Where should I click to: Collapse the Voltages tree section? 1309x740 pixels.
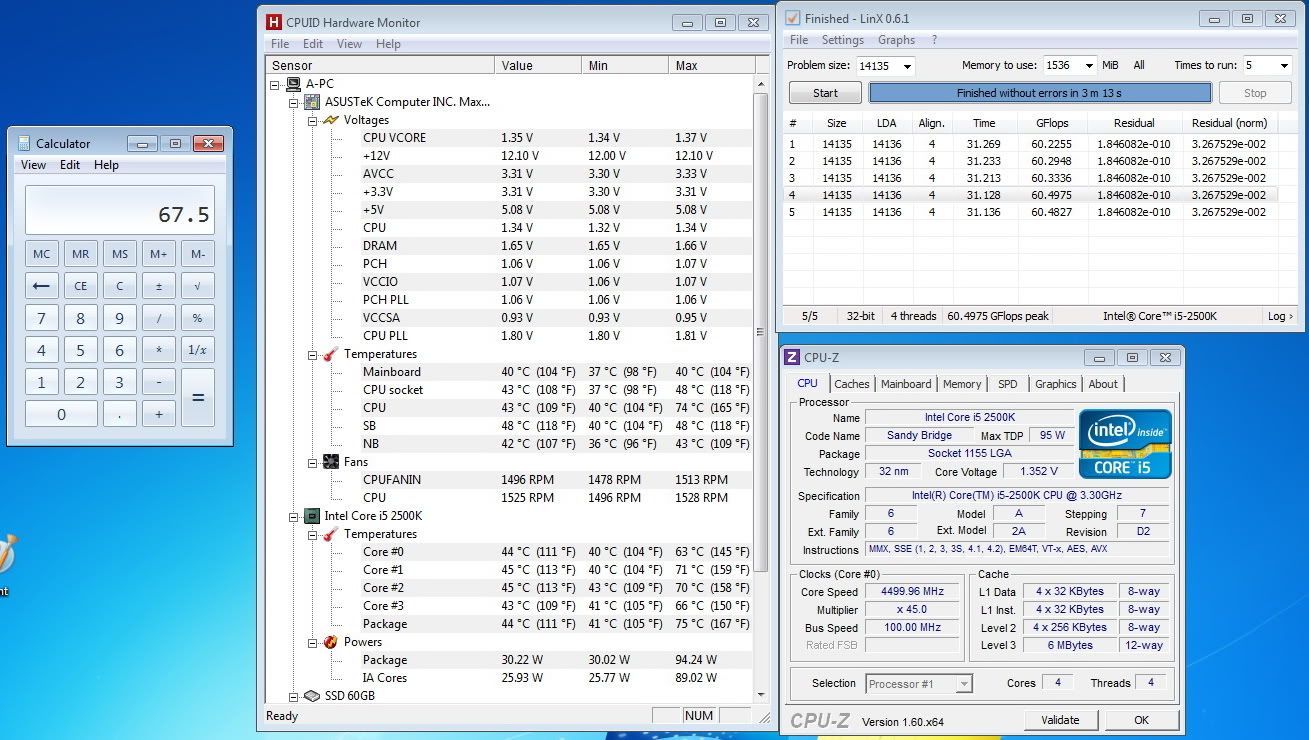(312, 120)
